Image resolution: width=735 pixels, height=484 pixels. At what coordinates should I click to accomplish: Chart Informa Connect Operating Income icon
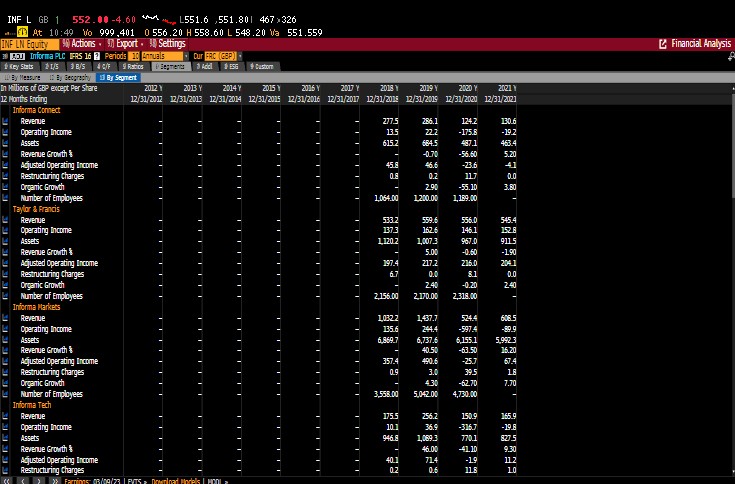click(x=5, y=132)
